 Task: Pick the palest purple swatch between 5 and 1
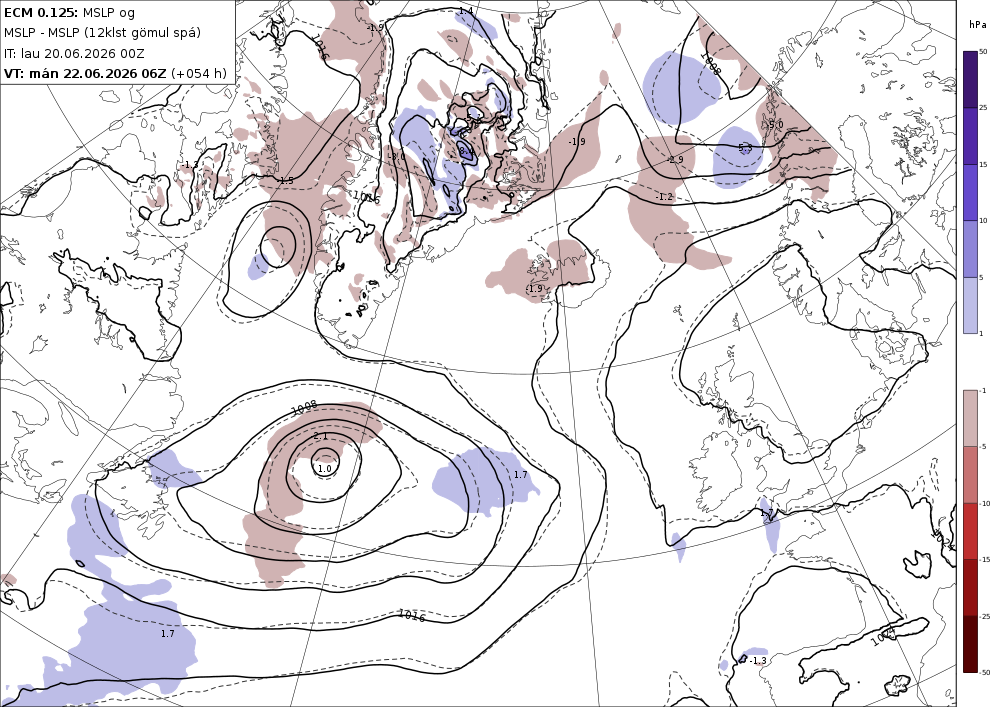pyautogui.click(x=970, y=305)
